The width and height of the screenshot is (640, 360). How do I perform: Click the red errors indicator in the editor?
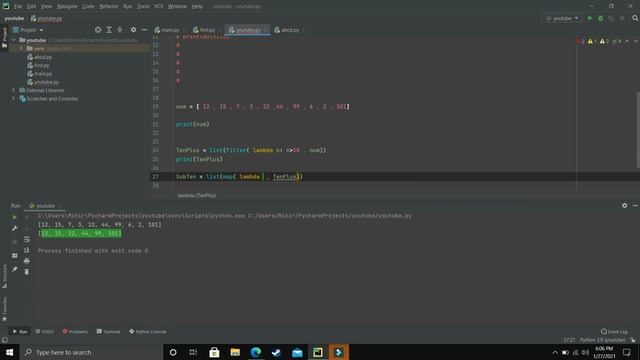coord(580,41)
